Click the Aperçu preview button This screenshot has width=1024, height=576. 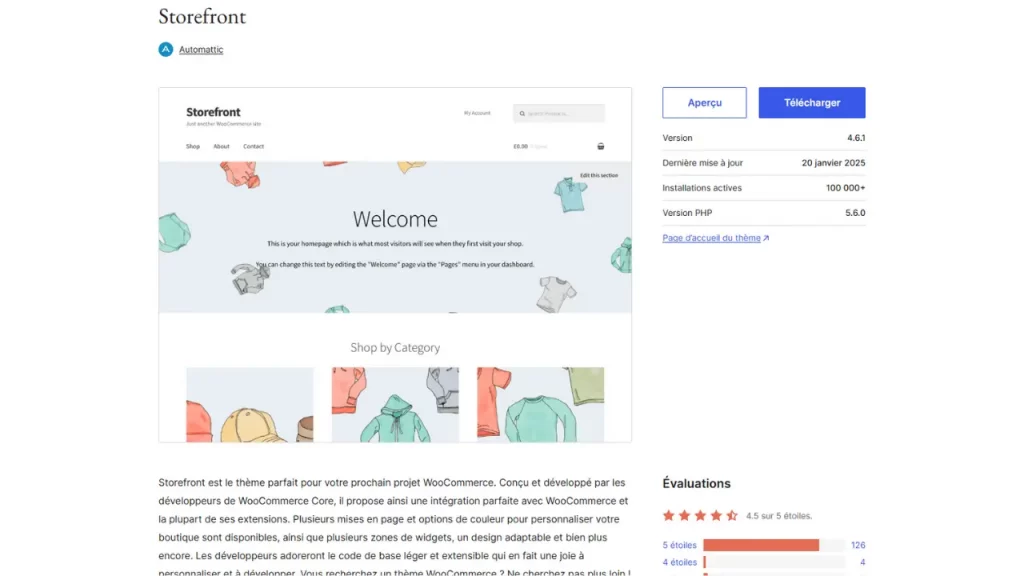tap(704, 103)
